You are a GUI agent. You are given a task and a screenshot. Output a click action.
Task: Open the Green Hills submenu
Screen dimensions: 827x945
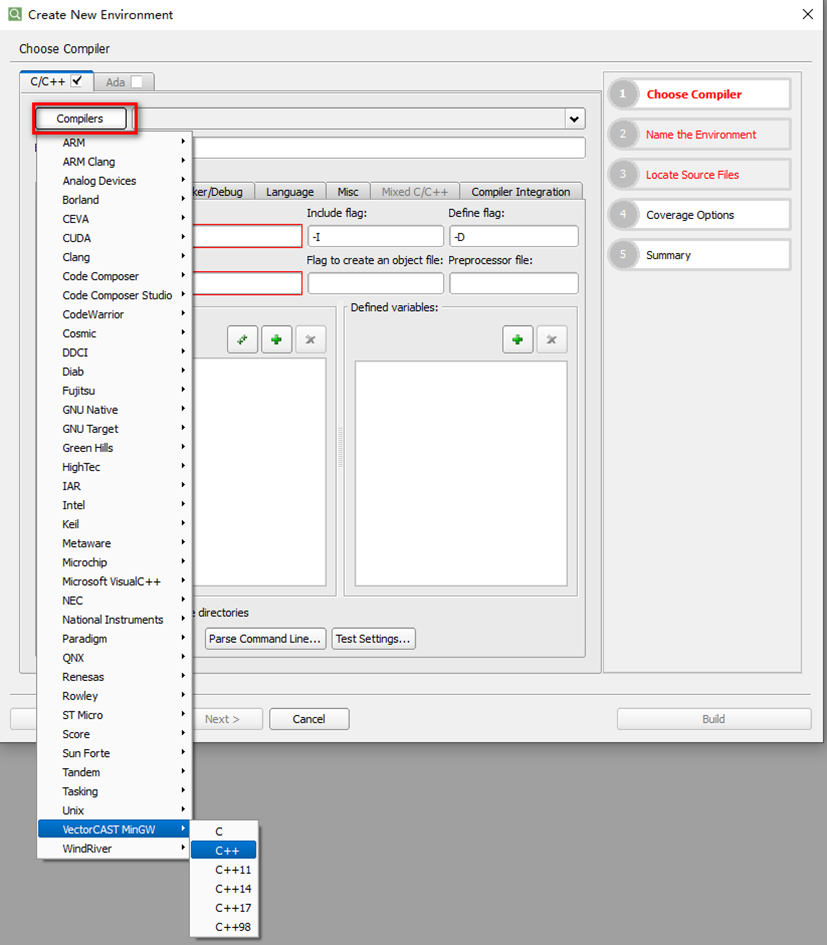pos(115,448)
